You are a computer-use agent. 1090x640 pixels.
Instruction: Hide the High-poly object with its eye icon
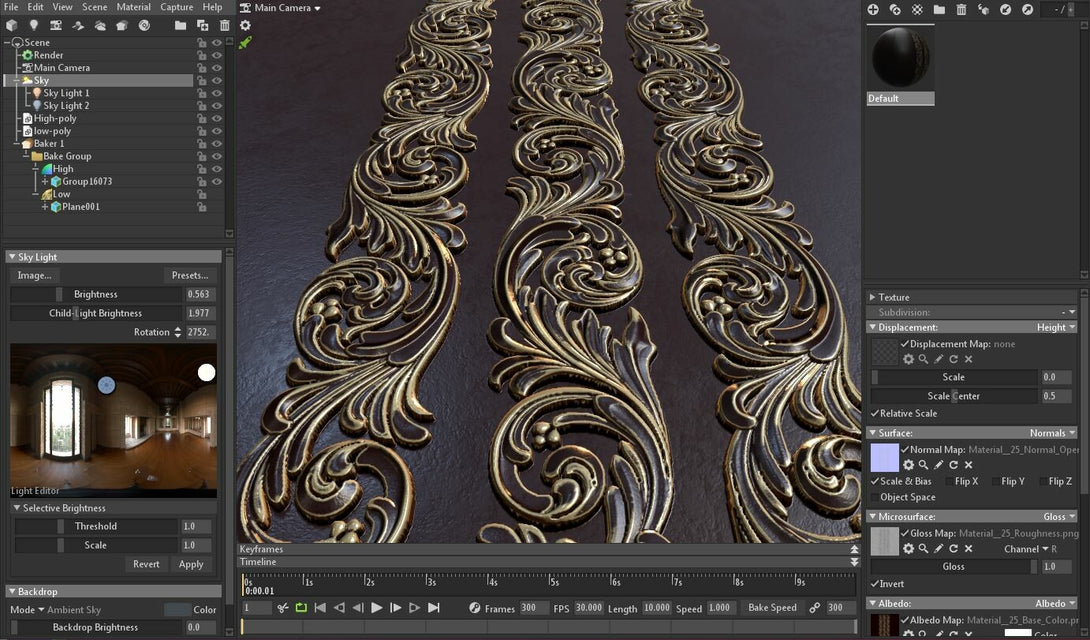click(217, 118)
